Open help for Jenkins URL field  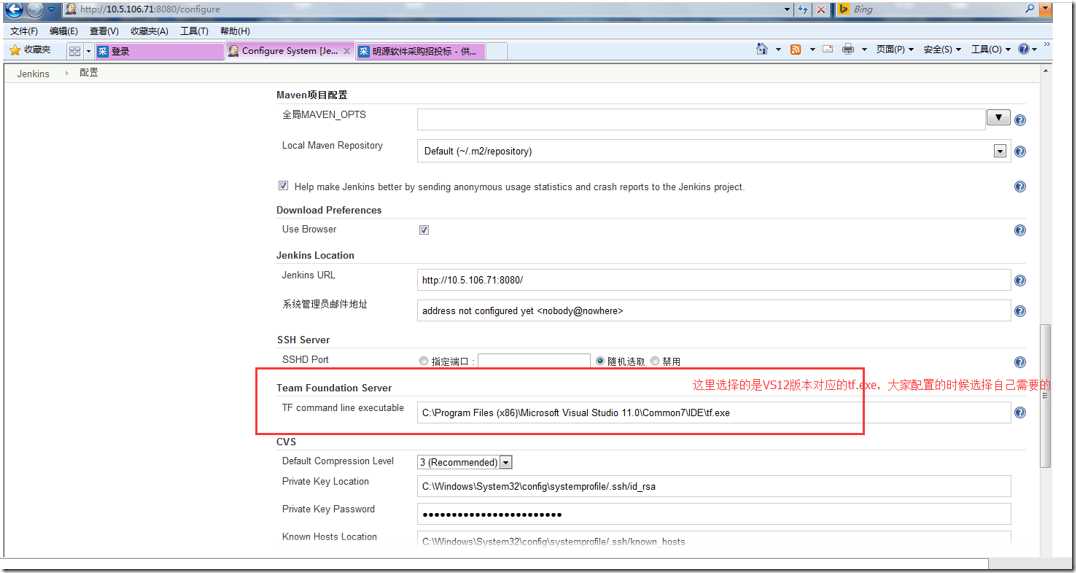(1020, 280)
